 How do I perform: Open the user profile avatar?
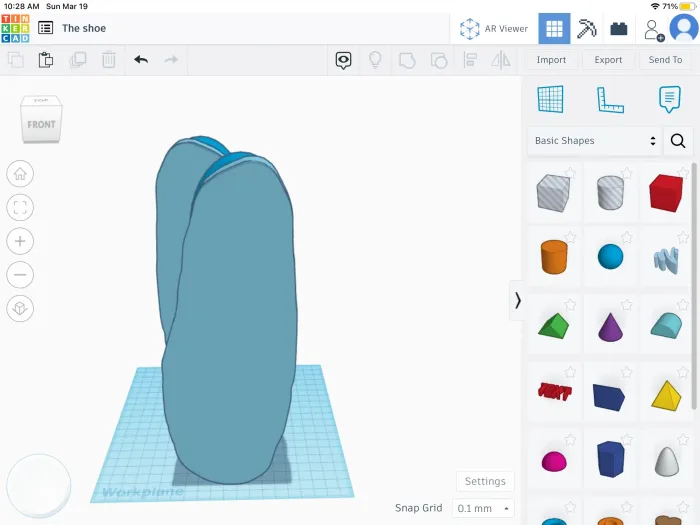[684, 28]
